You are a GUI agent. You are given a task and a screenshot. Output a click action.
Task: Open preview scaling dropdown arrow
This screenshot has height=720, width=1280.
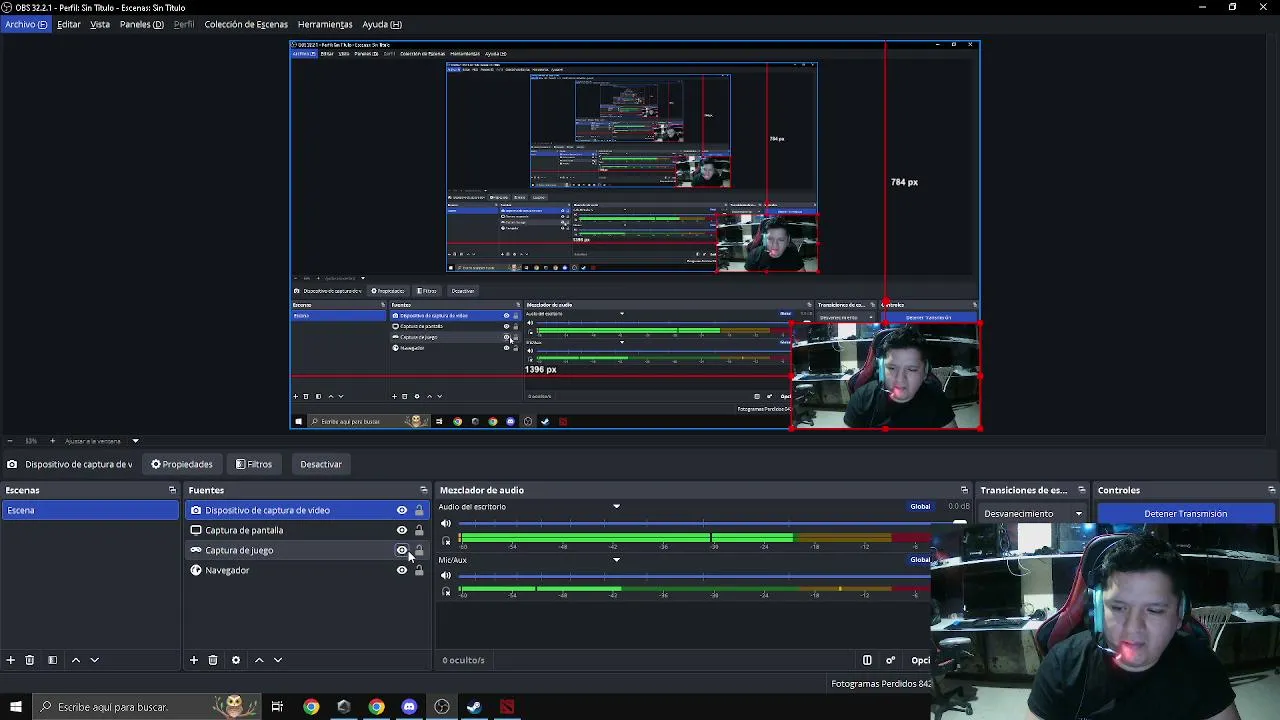pyautogui.click(x=135, y=441)
